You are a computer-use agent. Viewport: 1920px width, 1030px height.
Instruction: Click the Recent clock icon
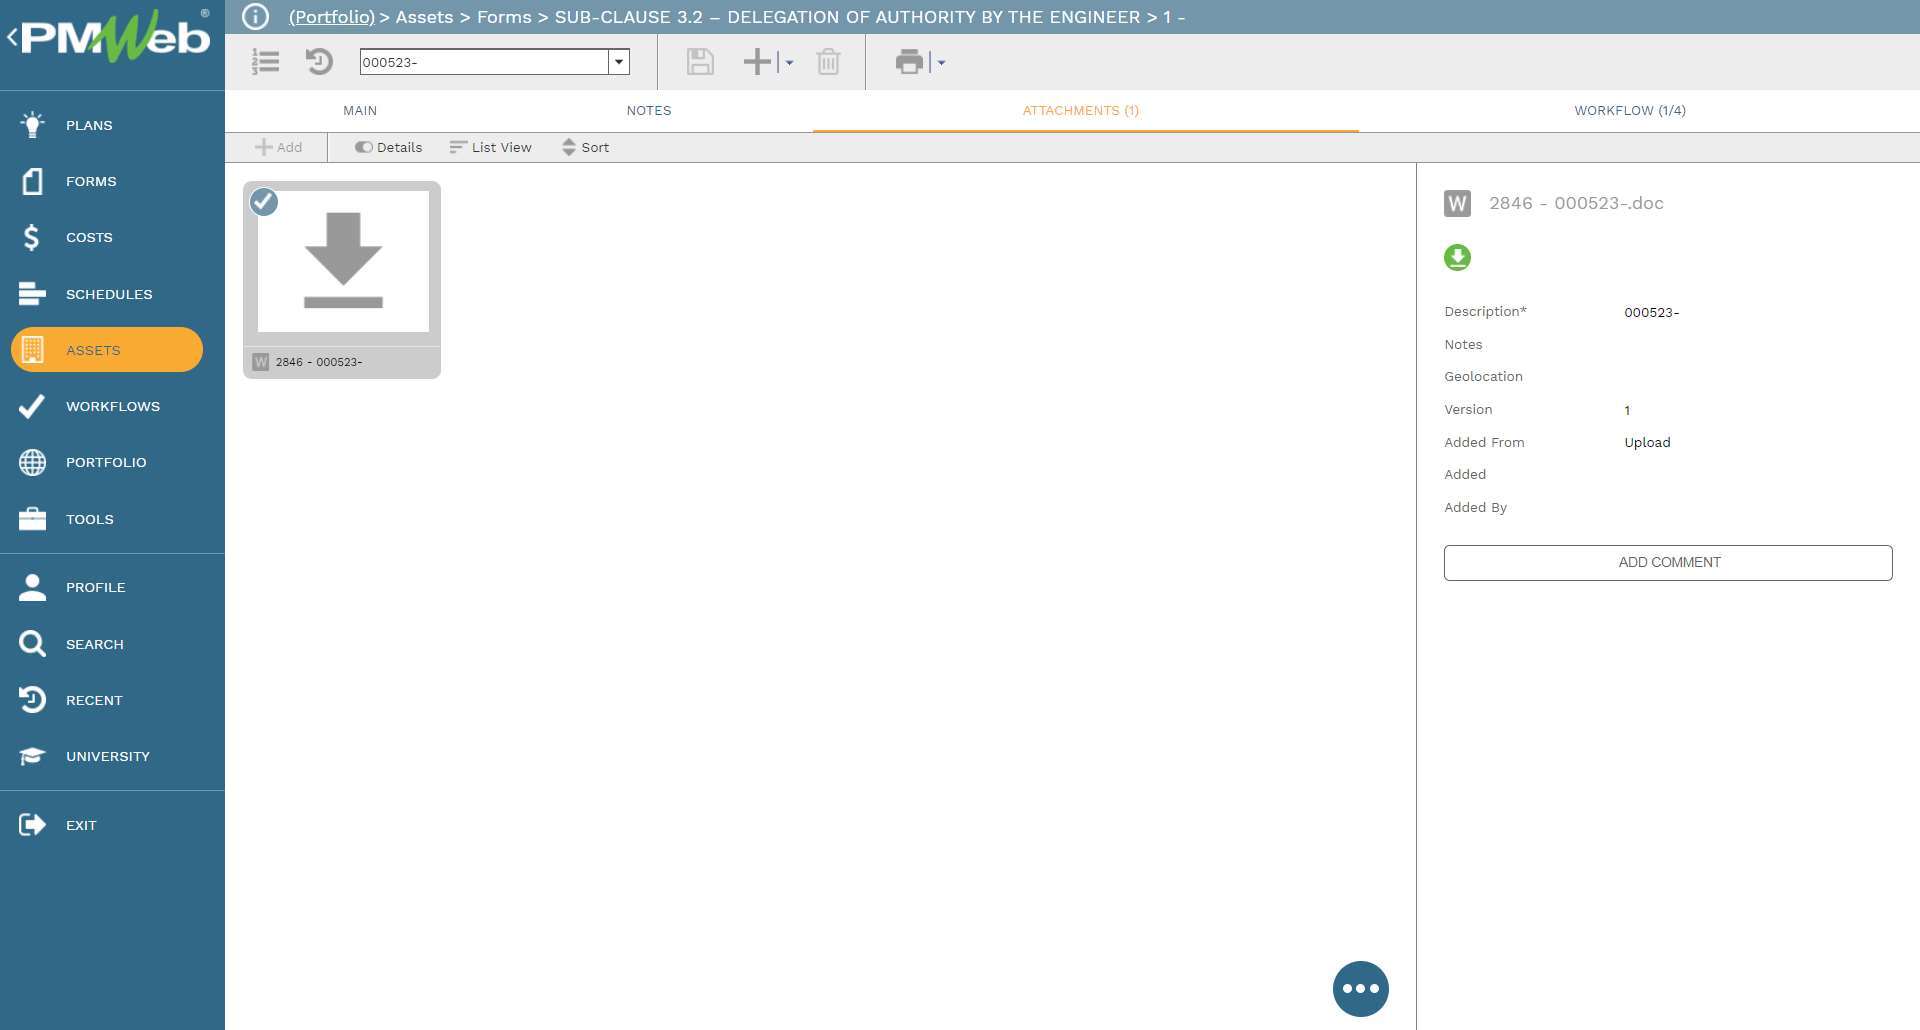coord(32,700)
